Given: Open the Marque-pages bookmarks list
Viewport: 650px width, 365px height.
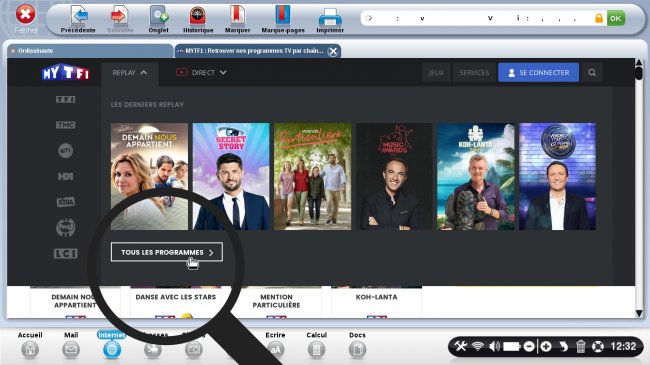Looking at the screenshot, I should pyautogui.click(x=283, y=19).
